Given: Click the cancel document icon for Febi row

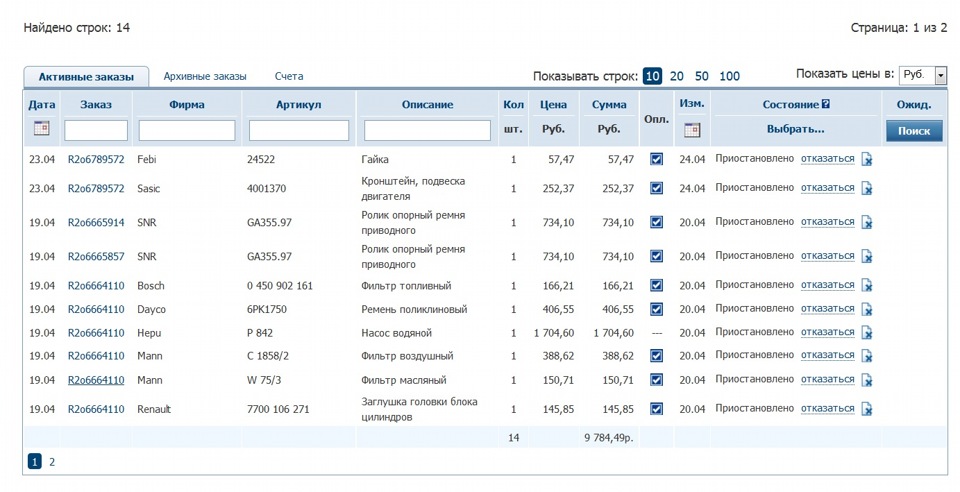Looking at the screenshot, I should (867, 159).
